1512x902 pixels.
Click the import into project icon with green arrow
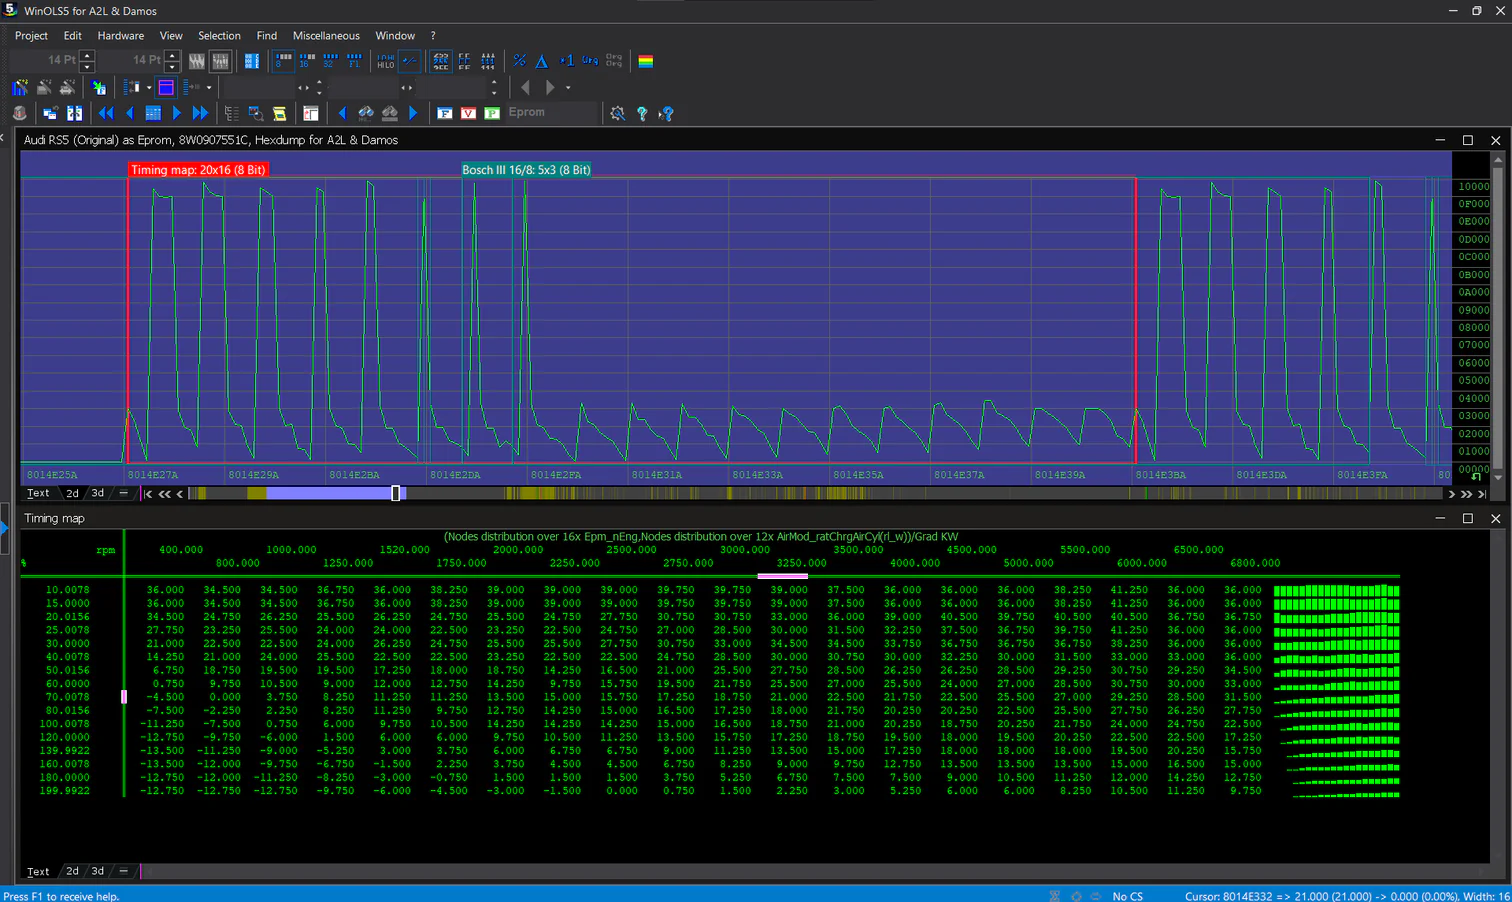98,87
